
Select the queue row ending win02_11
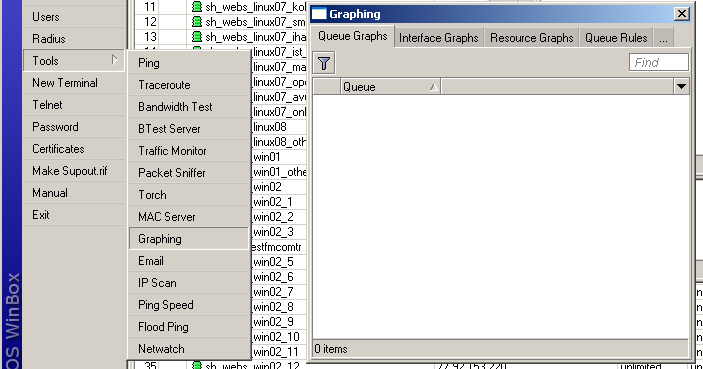[x=276, y=352]
